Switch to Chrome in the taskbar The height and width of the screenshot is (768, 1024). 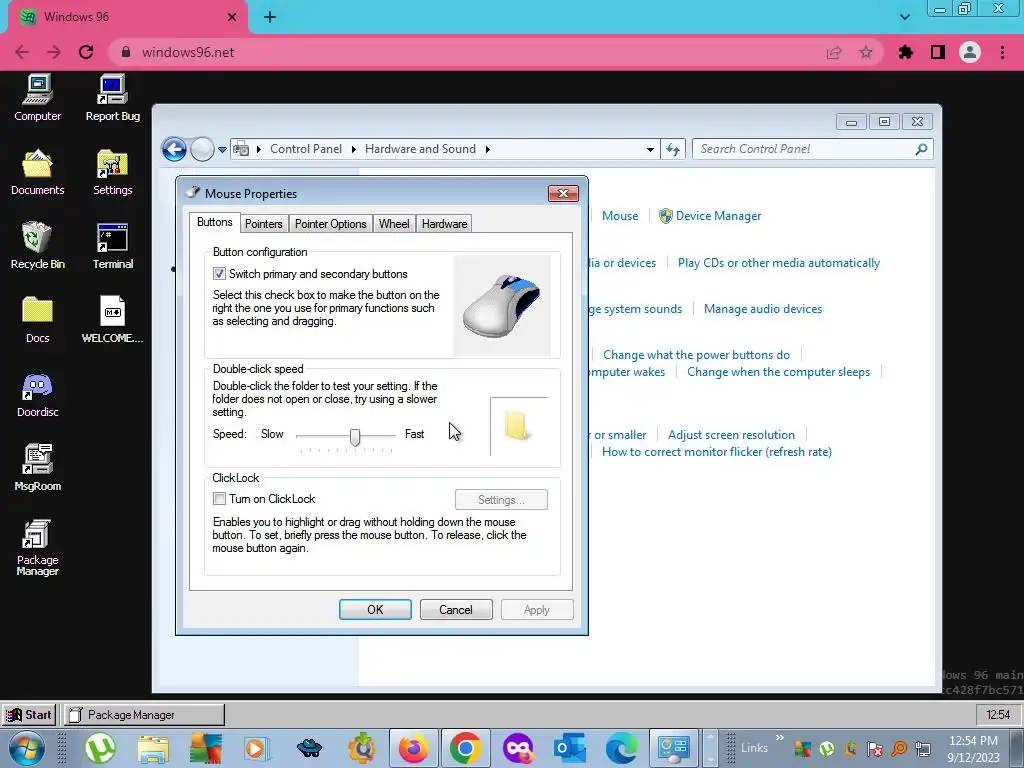465,748
